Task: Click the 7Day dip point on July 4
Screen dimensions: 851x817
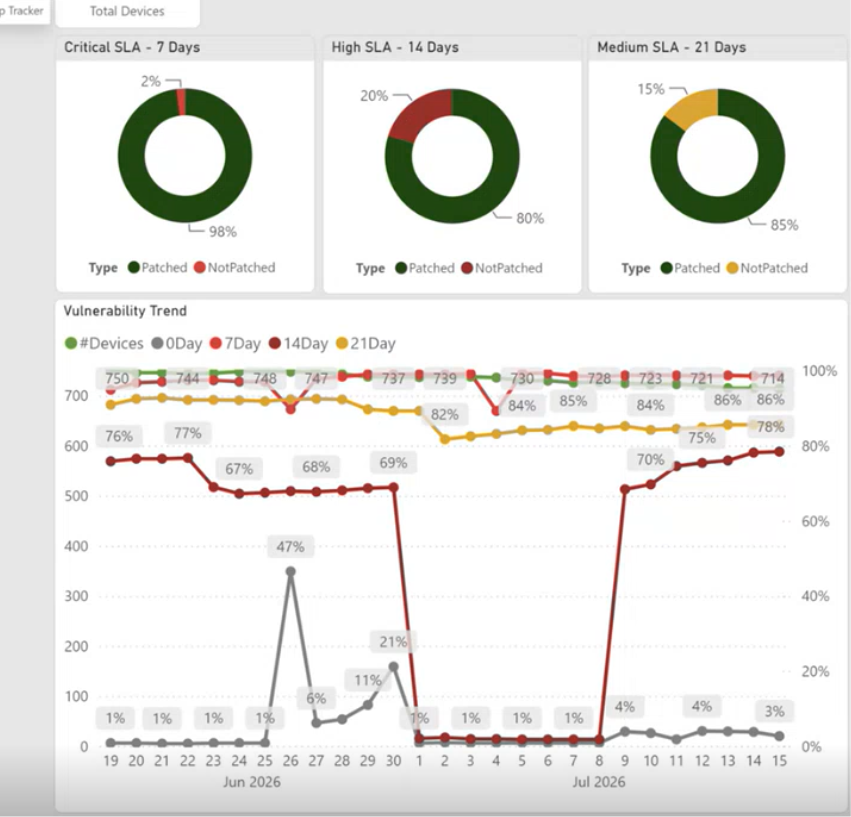Action: 496,411
